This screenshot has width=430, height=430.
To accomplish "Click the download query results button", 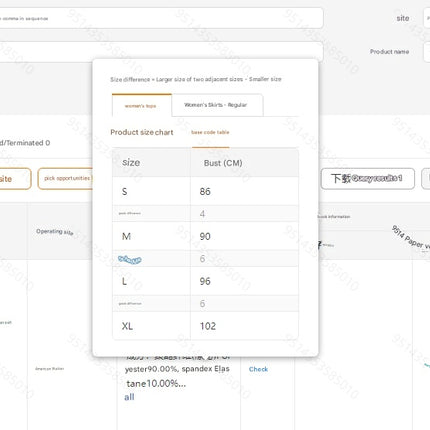I will tap(368, 179).
